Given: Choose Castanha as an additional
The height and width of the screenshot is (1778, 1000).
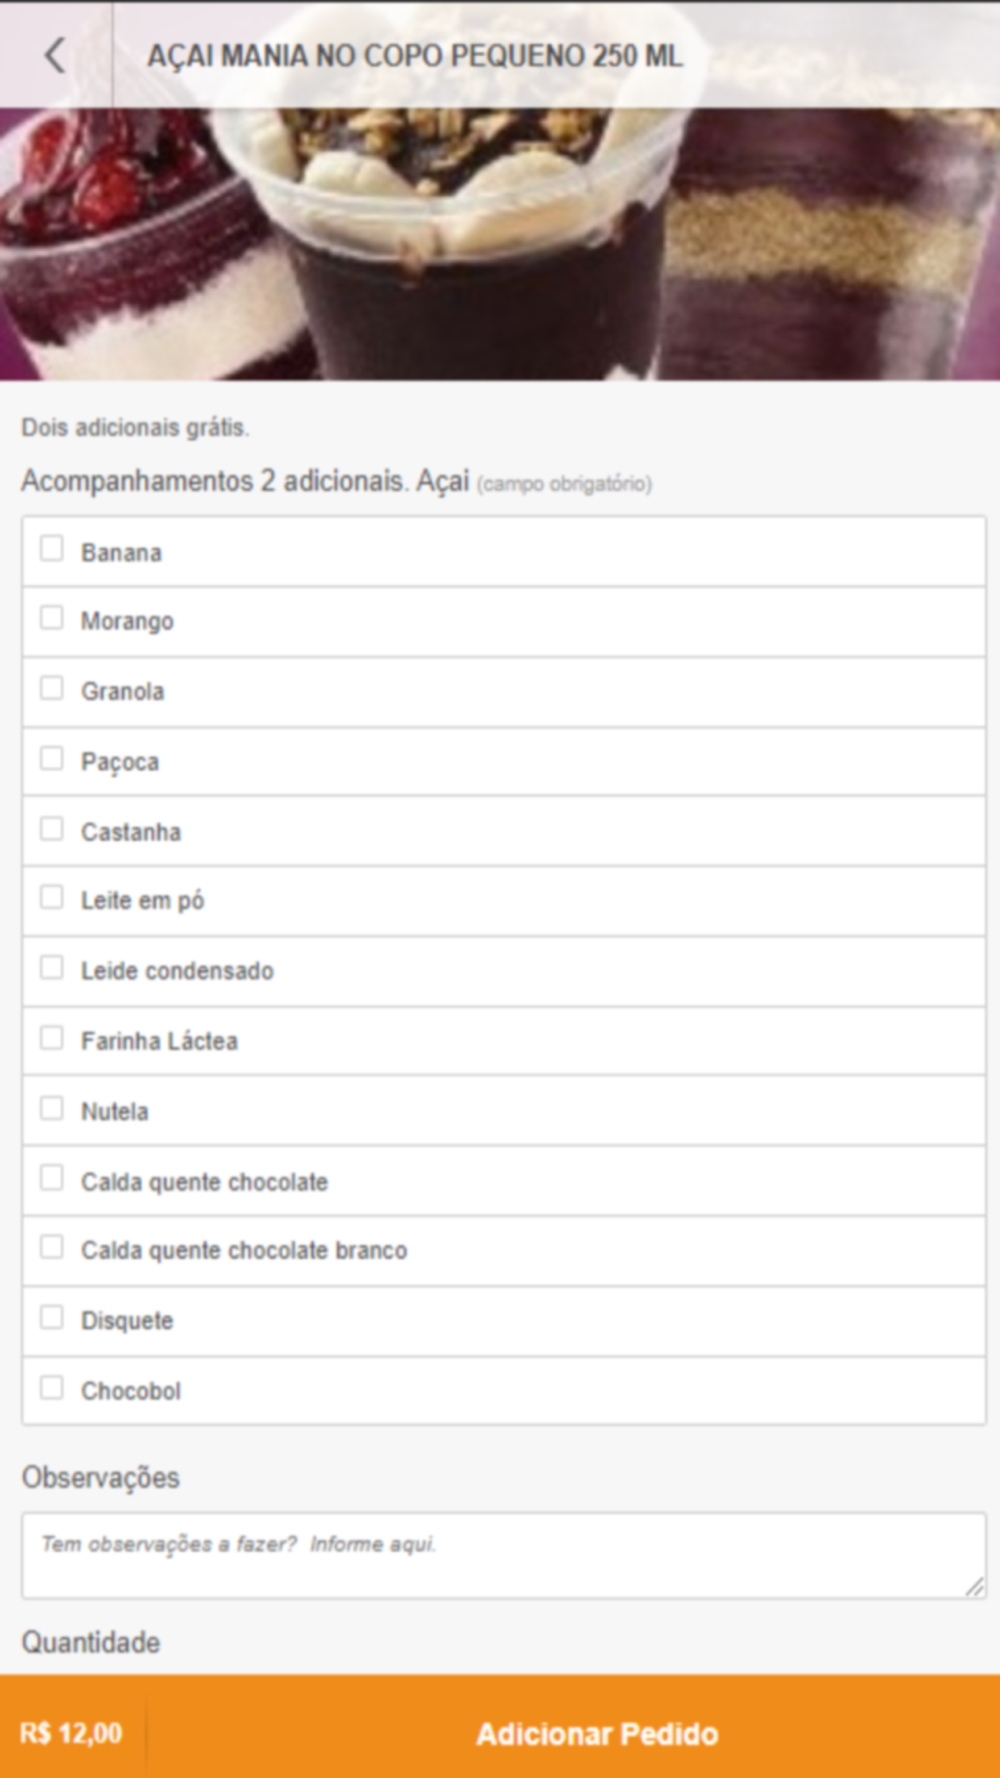Looking at the screenshot, I should pos(52,829).
